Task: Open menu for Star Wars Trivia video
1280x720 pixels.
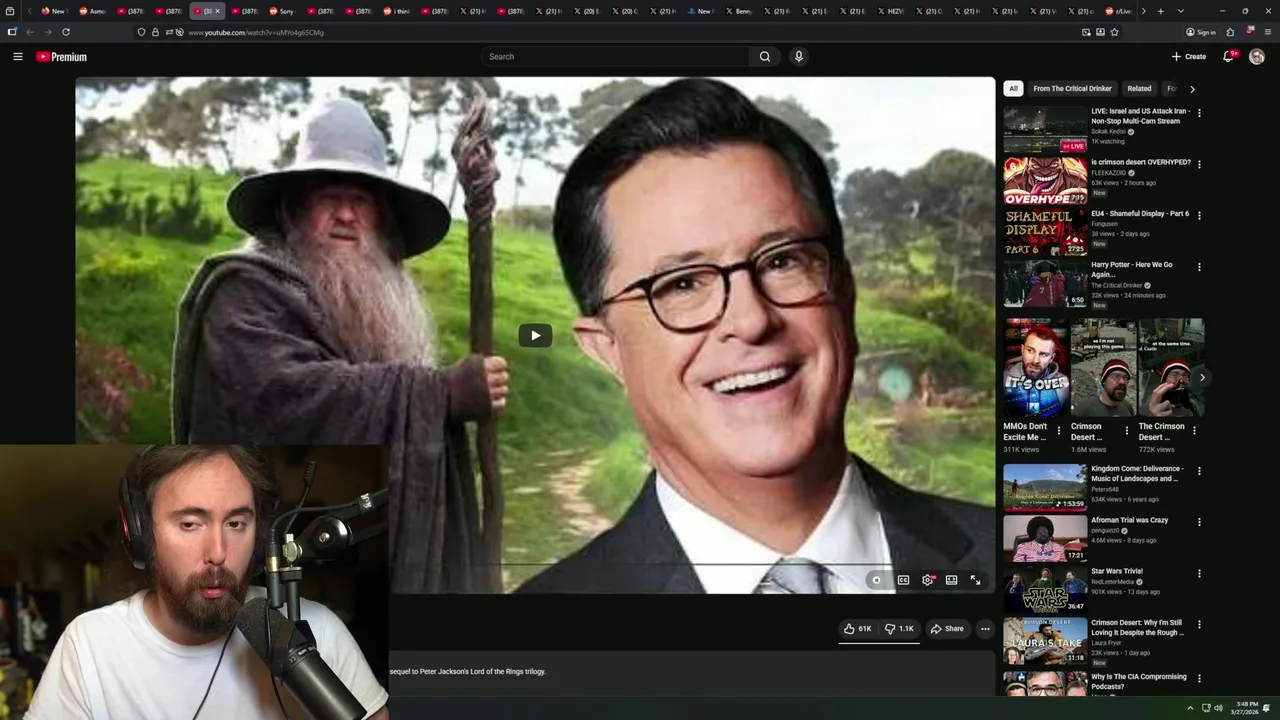Action: coord(1199,573)
